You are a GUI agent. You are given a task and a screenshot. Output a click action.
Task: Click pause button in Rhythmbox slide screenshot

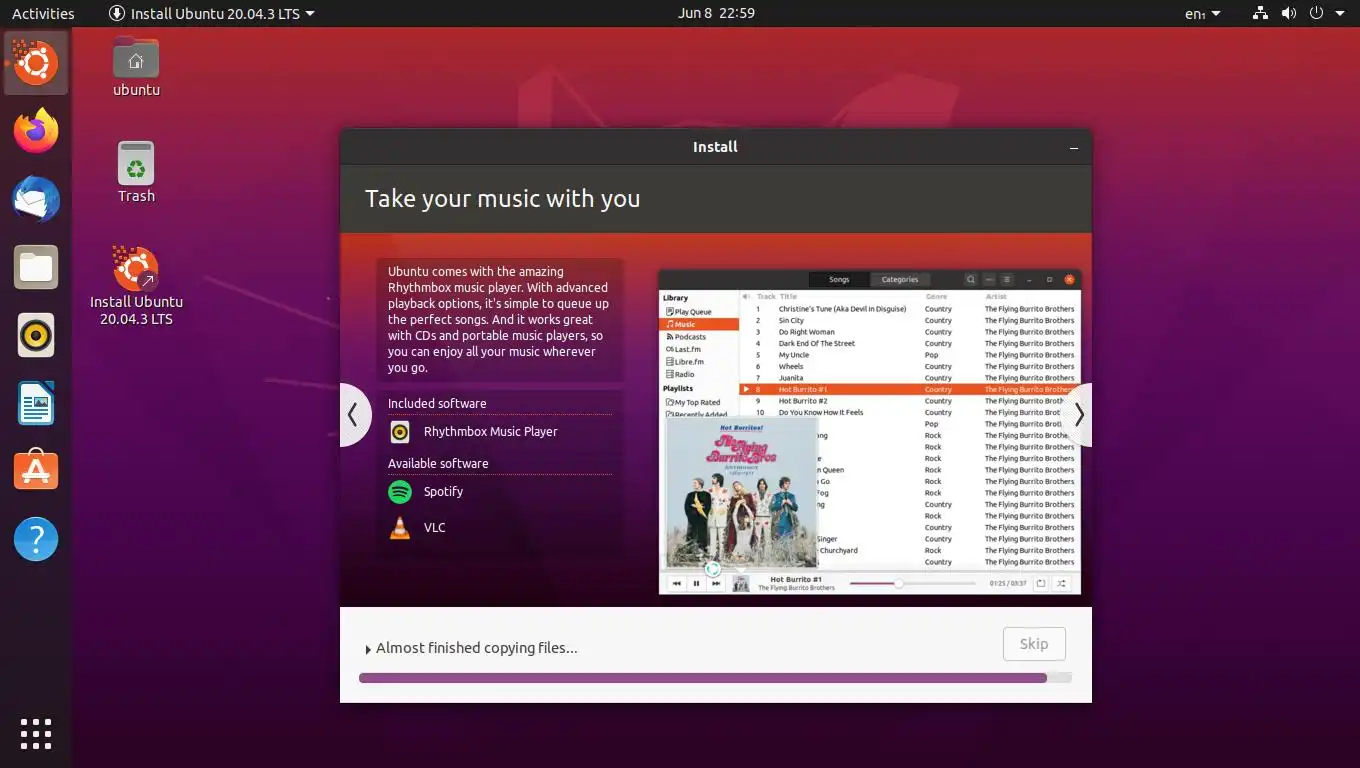[x=696, y=583]
